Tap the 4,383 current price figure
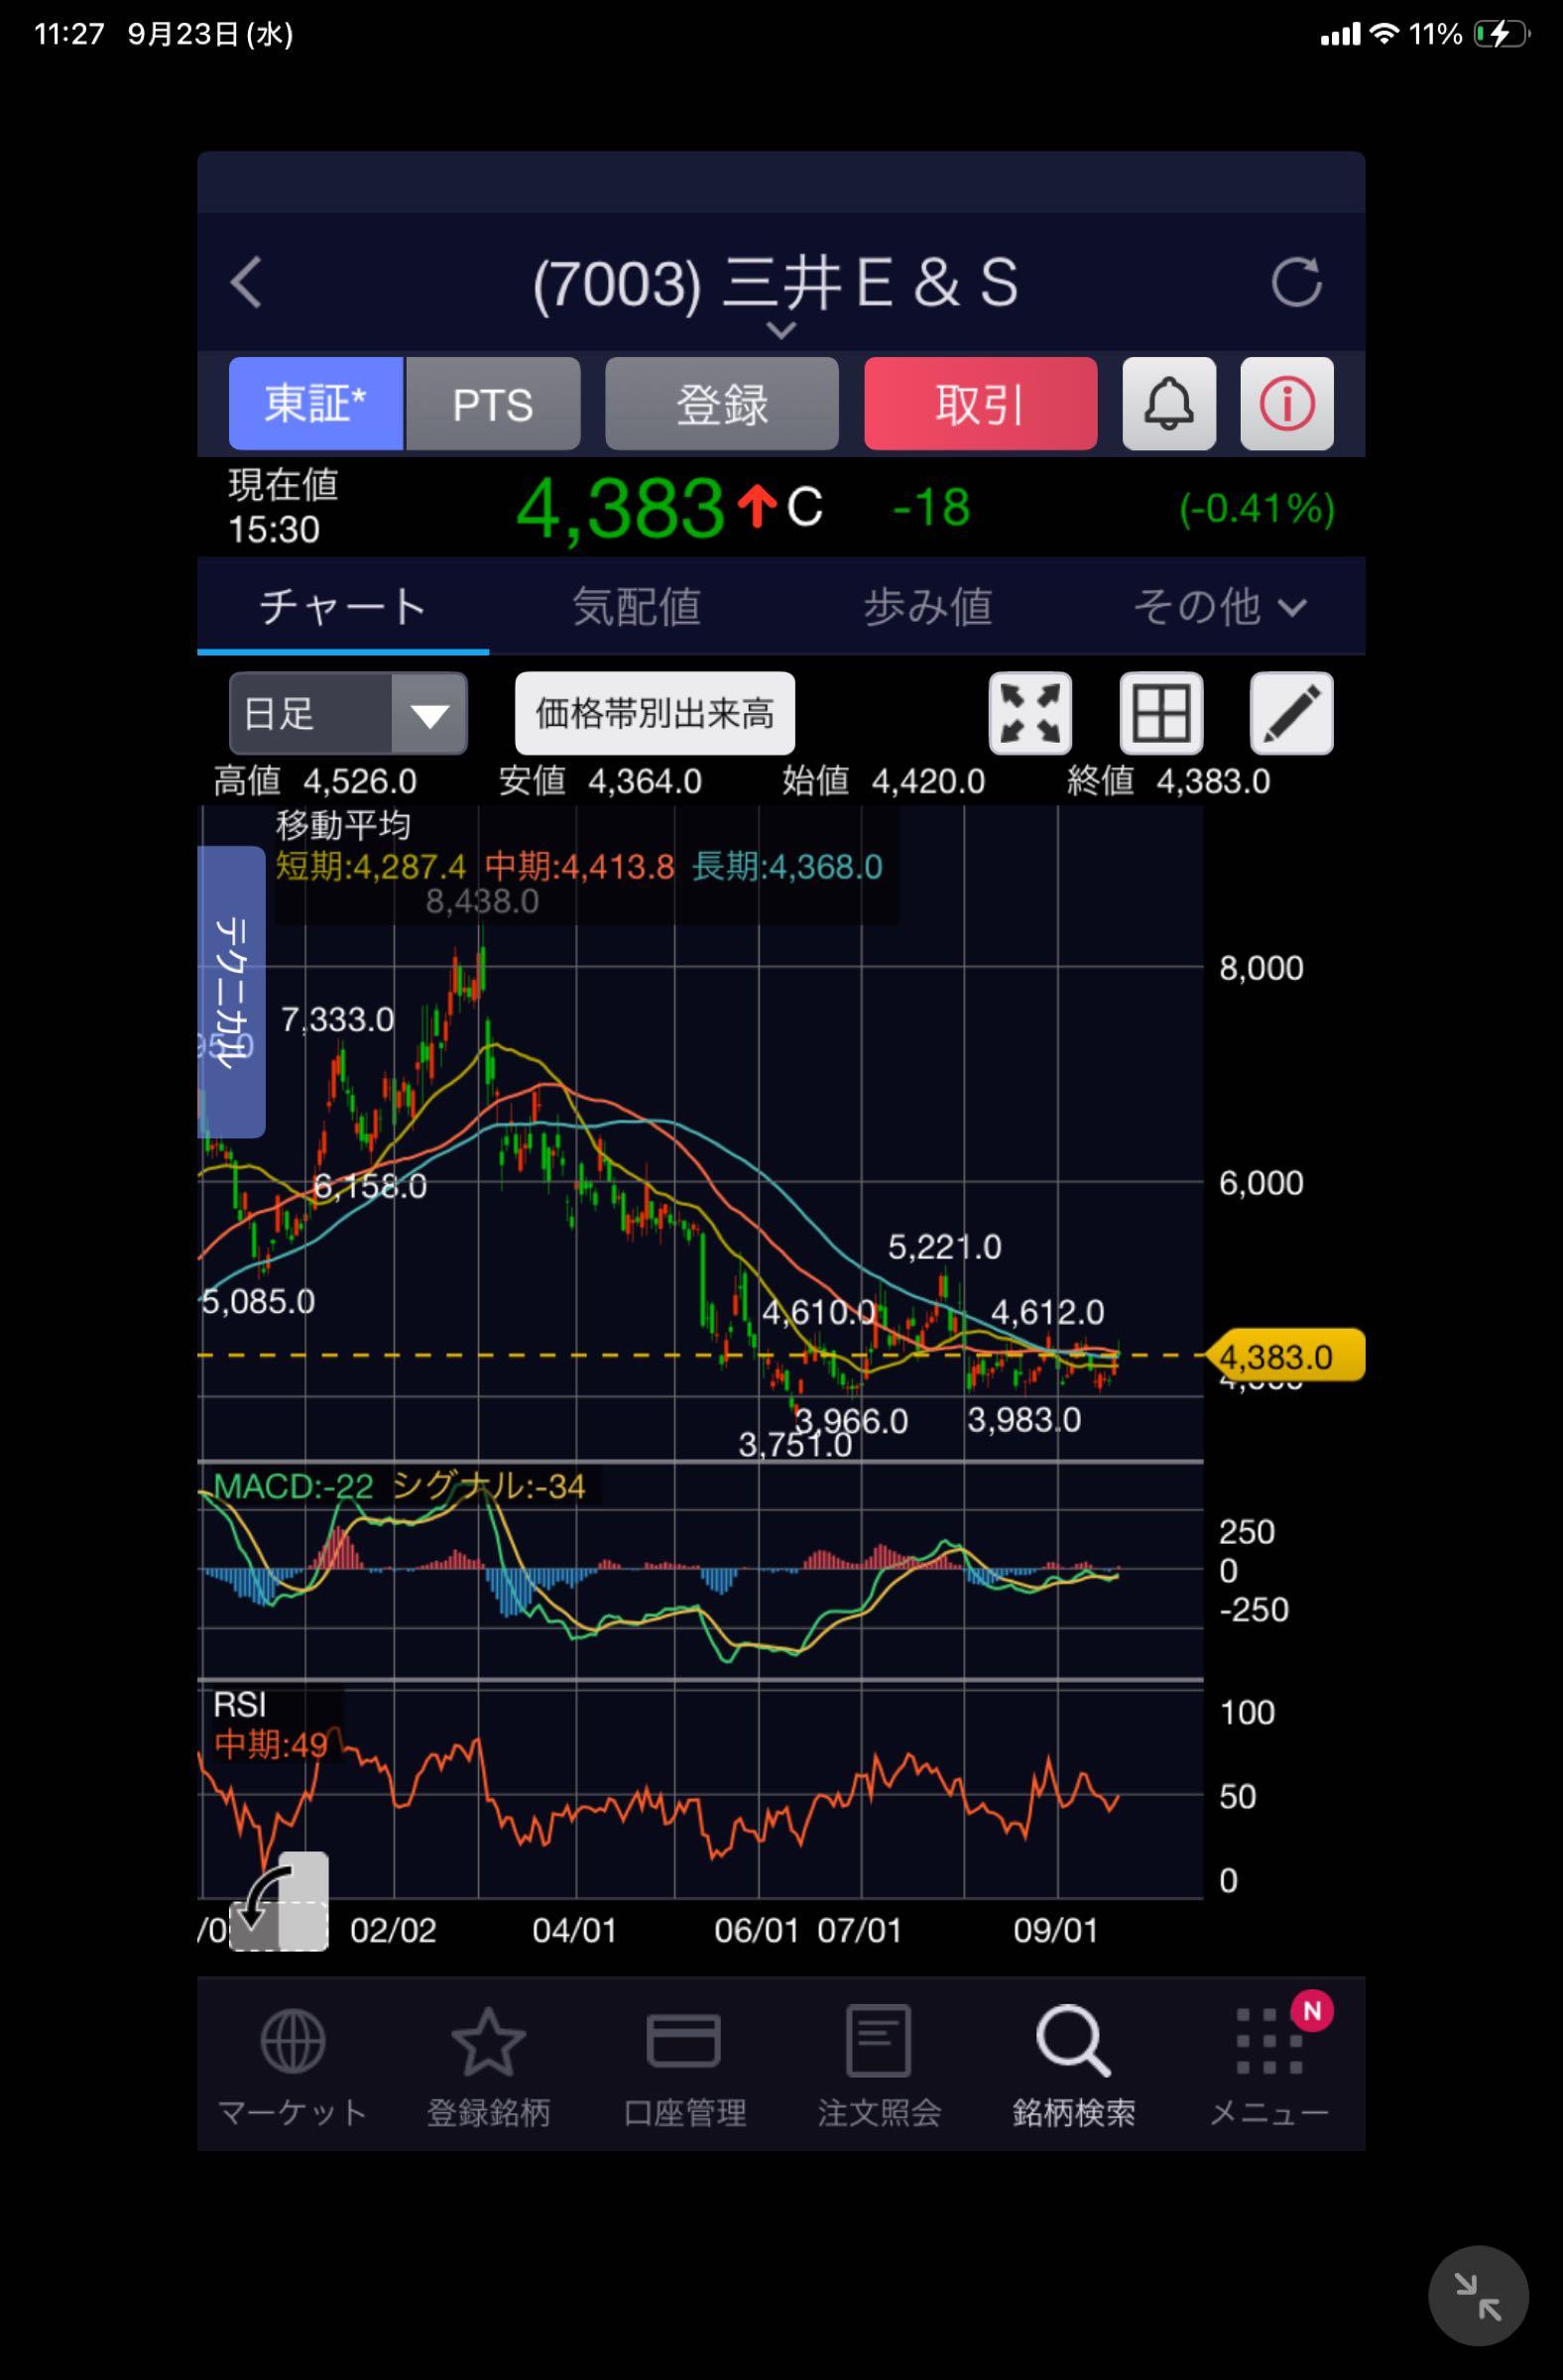Image resolution: width=1563 pixels, height=2380 pixels. 620,508
